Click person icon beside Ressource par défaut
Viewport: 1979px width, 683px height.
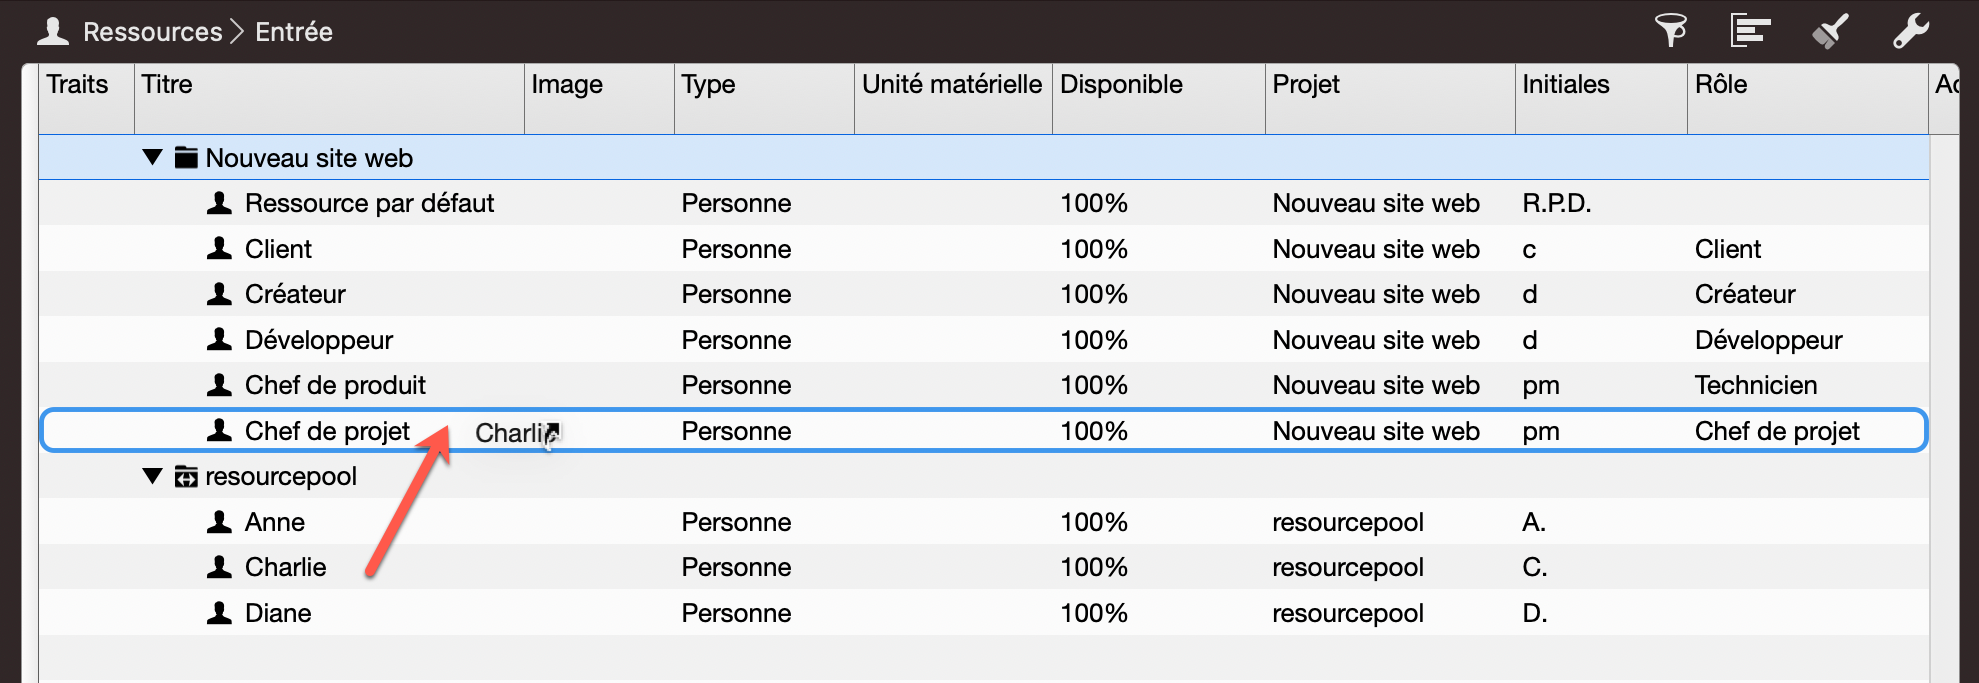pos(219,203)
